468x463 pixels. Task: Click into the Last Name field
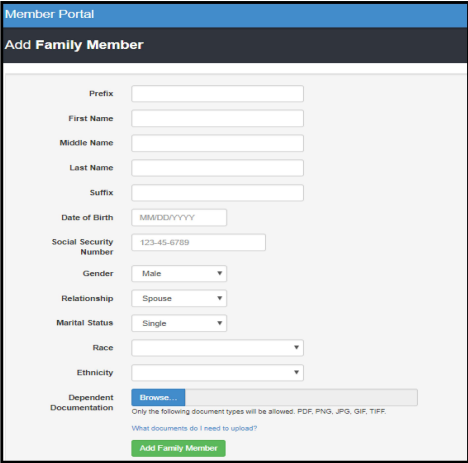pyautogui.click(x=217, y=168)
